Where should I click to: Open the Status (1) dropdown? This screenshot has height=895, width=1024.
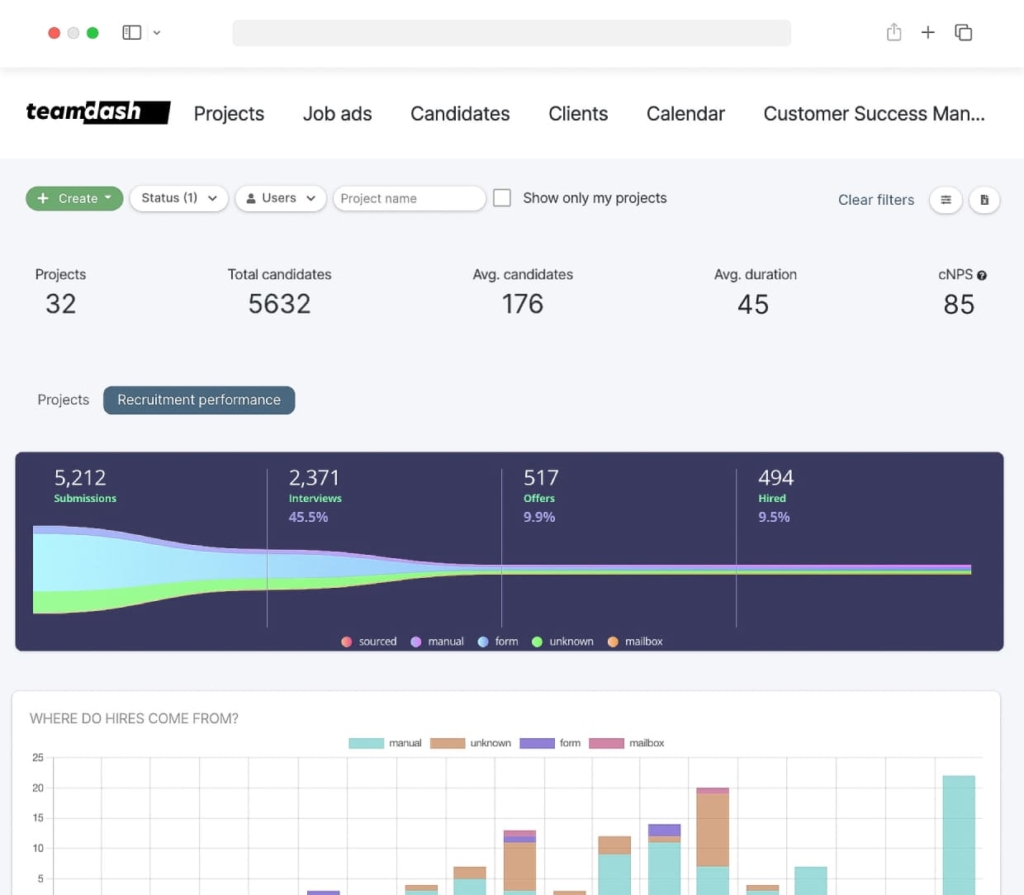pos(178,198)
